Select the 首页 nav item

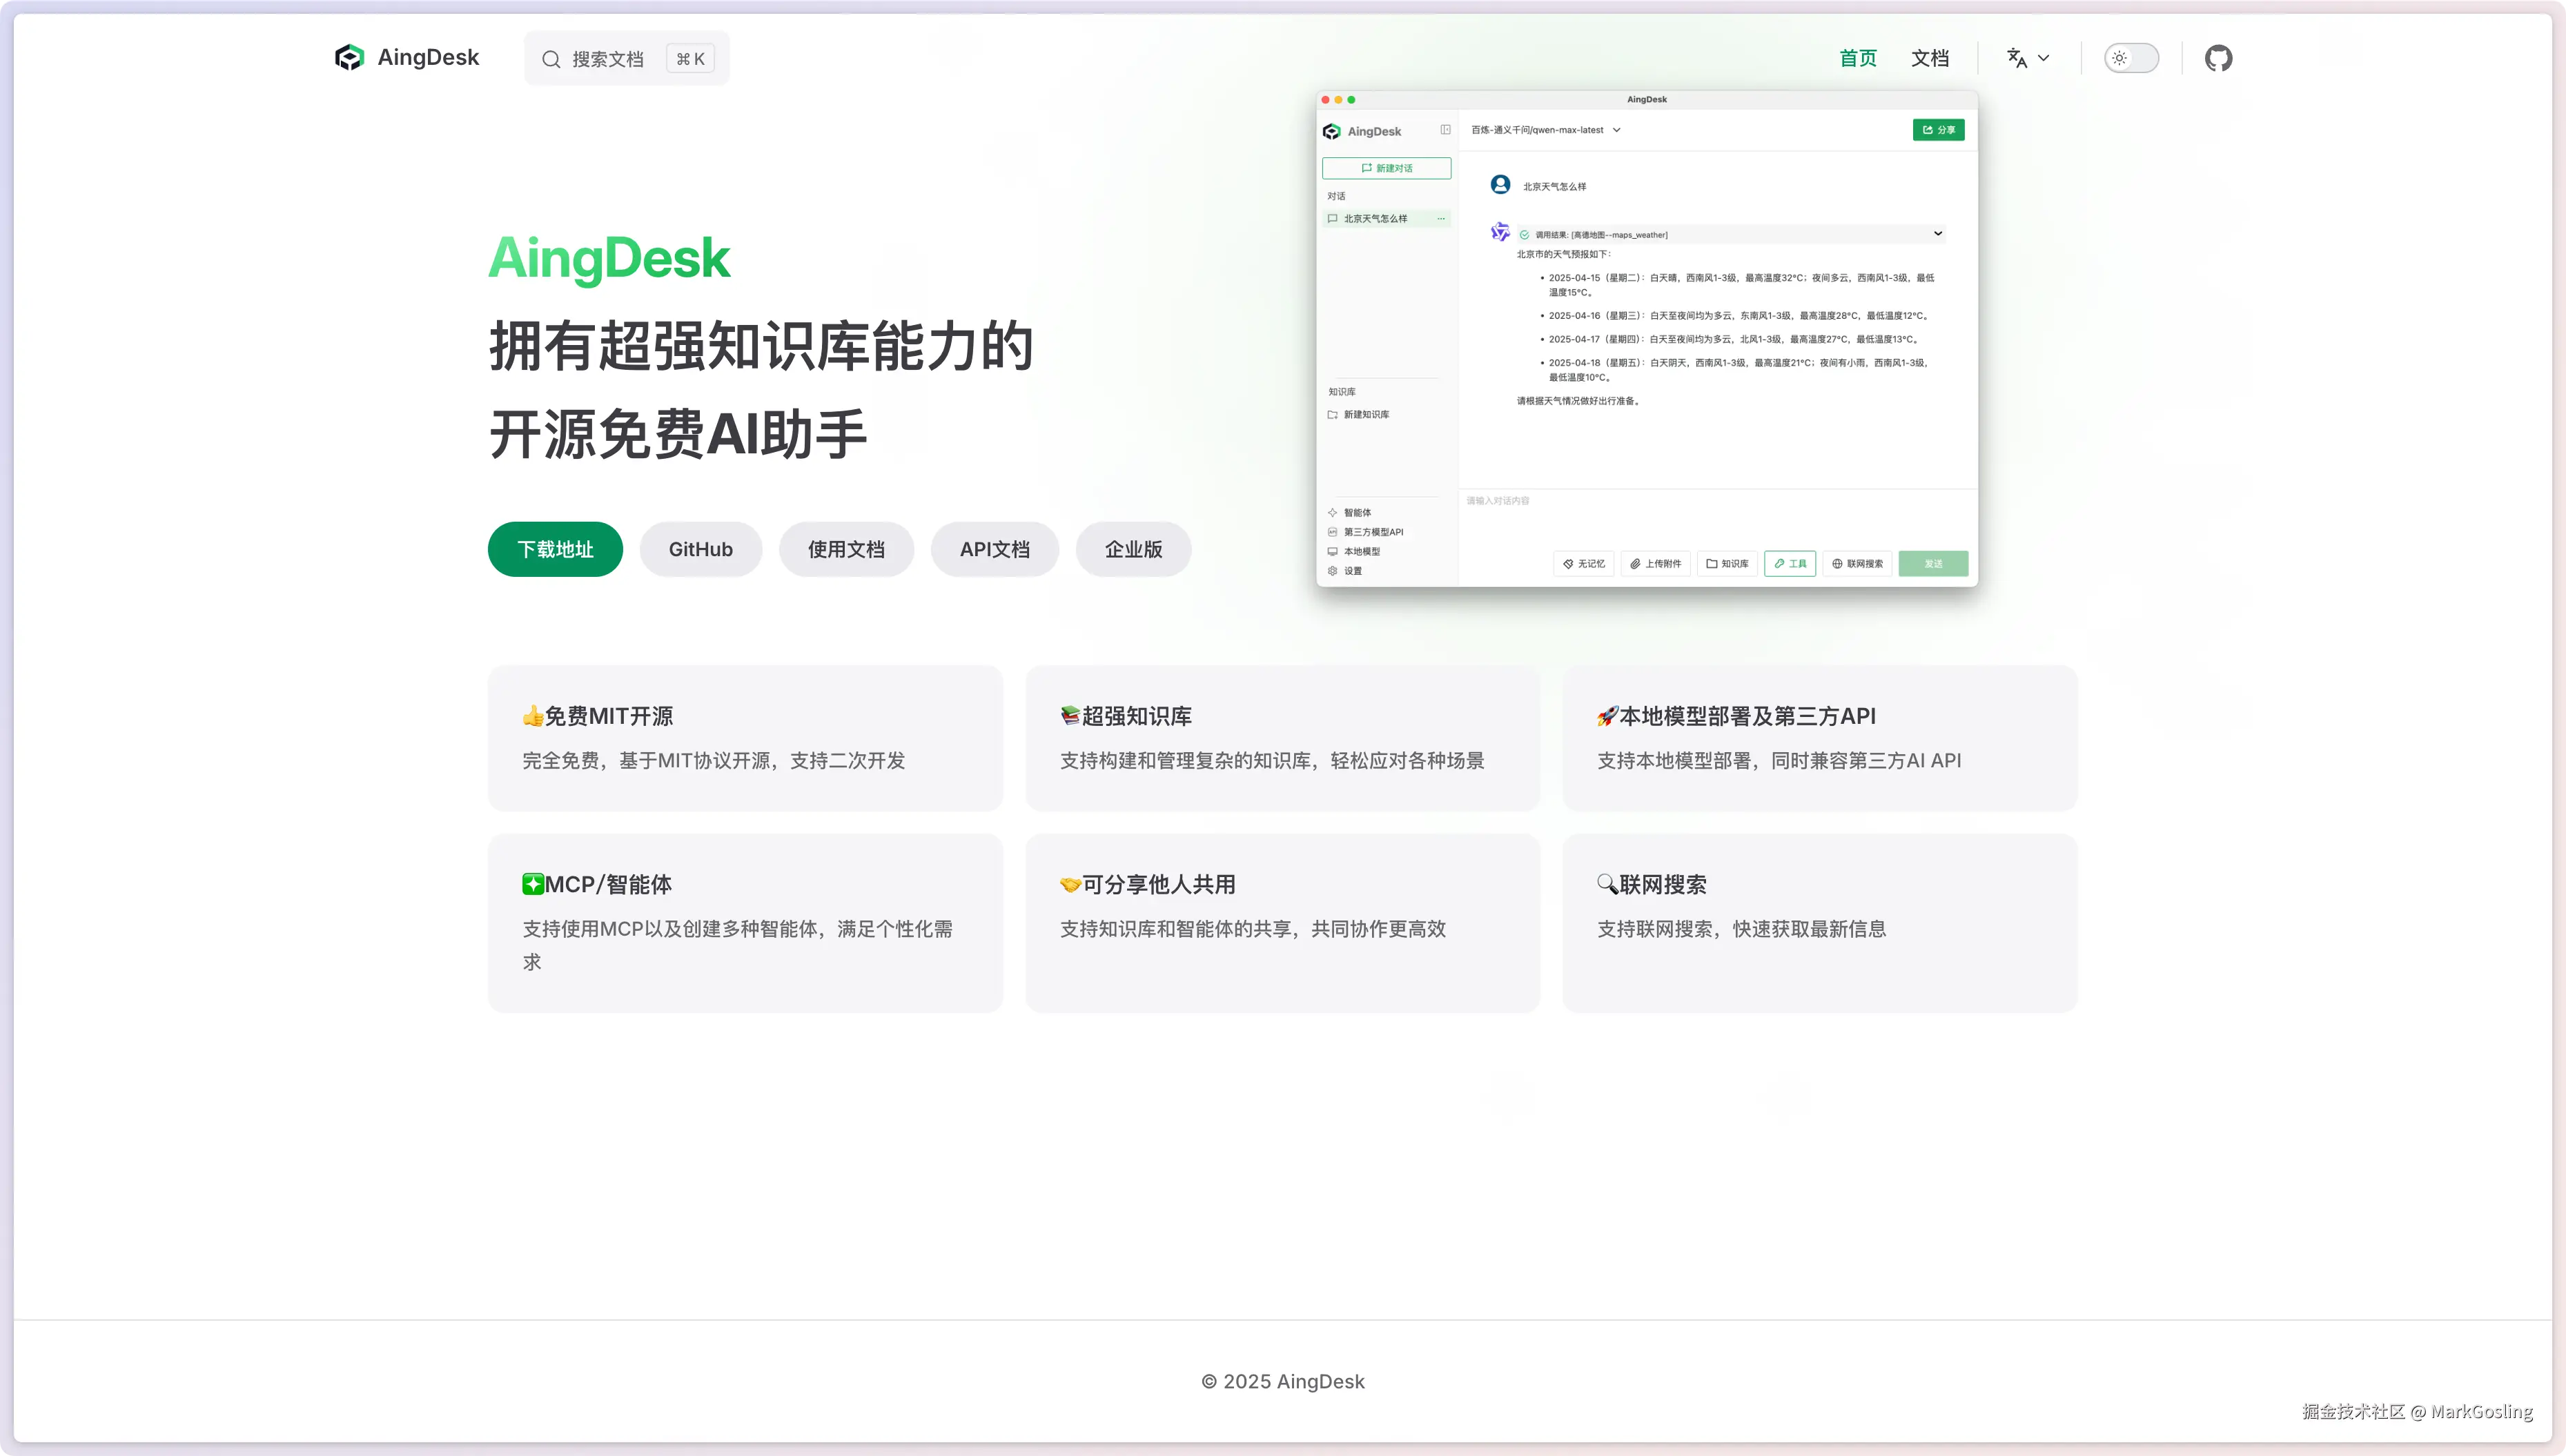(x=1858, y=58)
